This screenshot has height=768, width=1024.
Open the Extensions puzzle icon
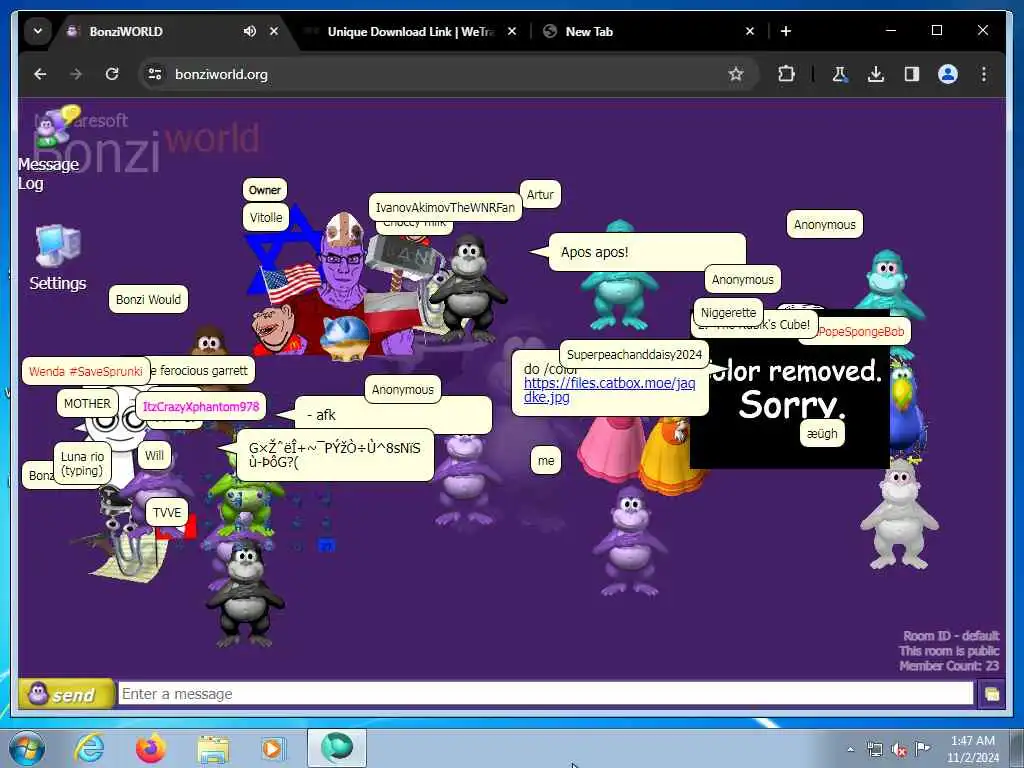point(786,74)
